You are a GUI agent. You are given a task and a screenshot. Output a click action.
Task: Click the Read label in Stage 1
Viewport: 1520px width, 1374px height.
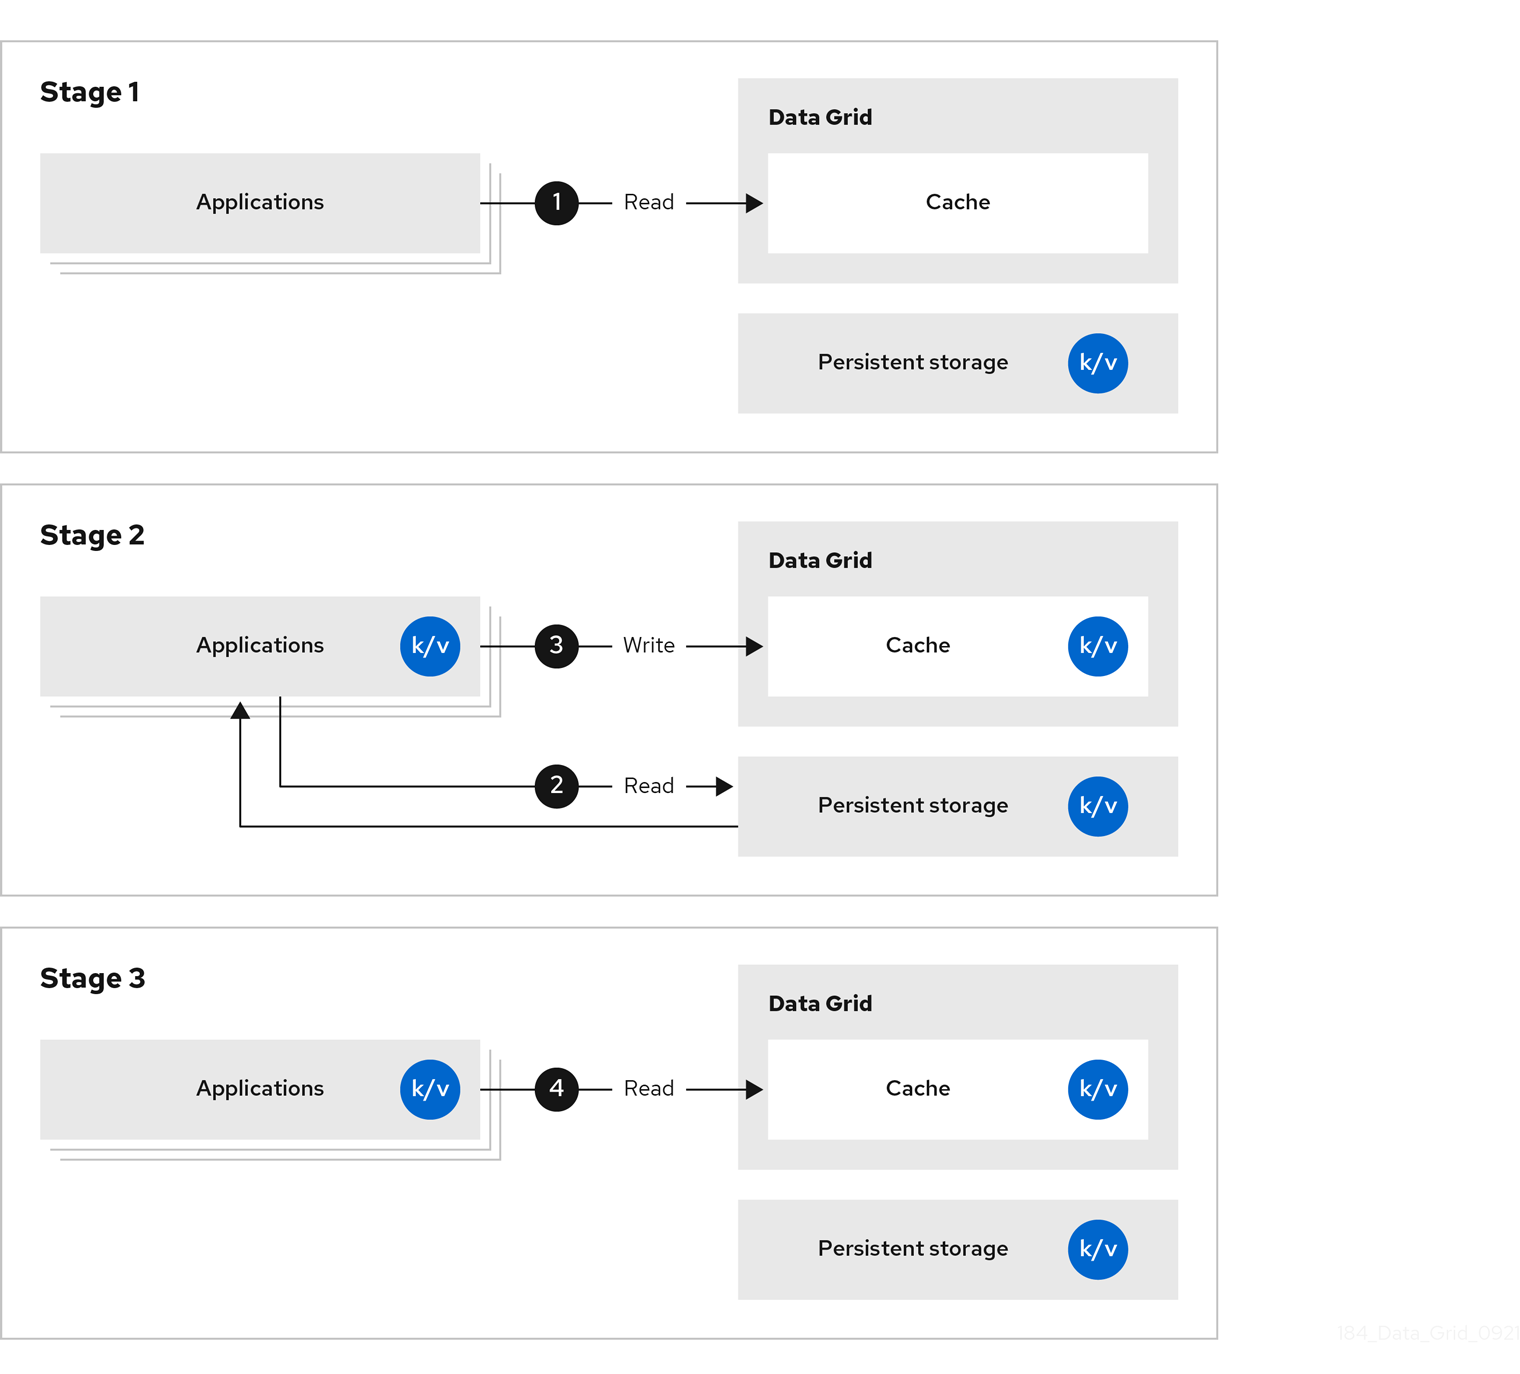click(x=649, y=202)
